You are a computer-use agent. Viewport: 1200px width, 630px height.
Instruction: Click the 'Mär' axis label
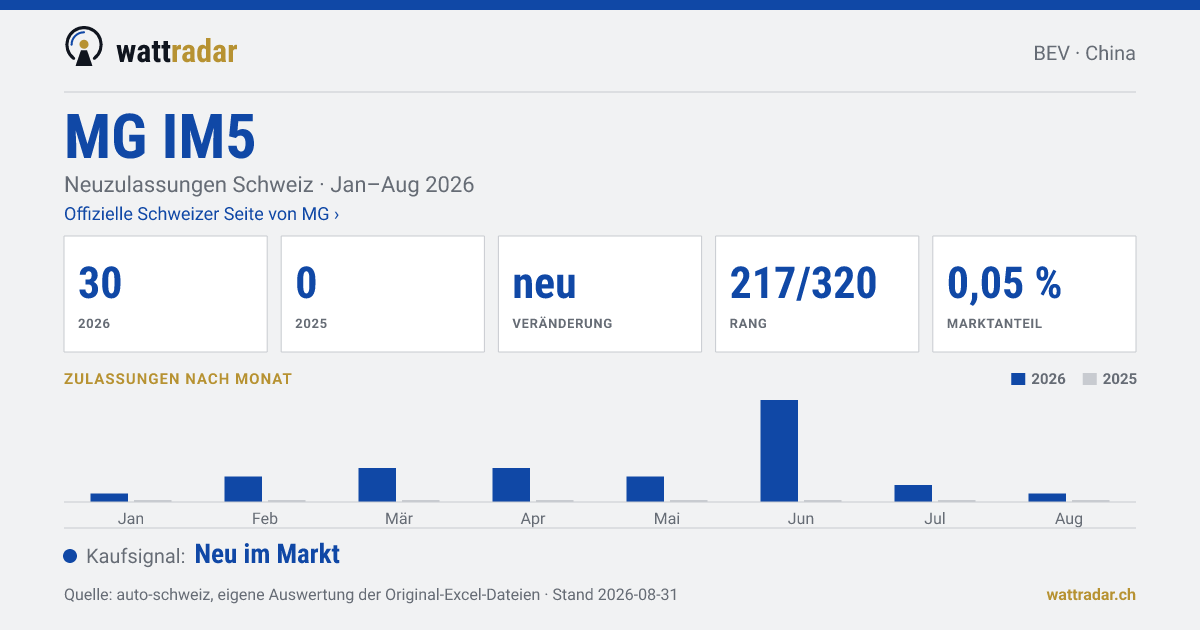click(399, 518)
